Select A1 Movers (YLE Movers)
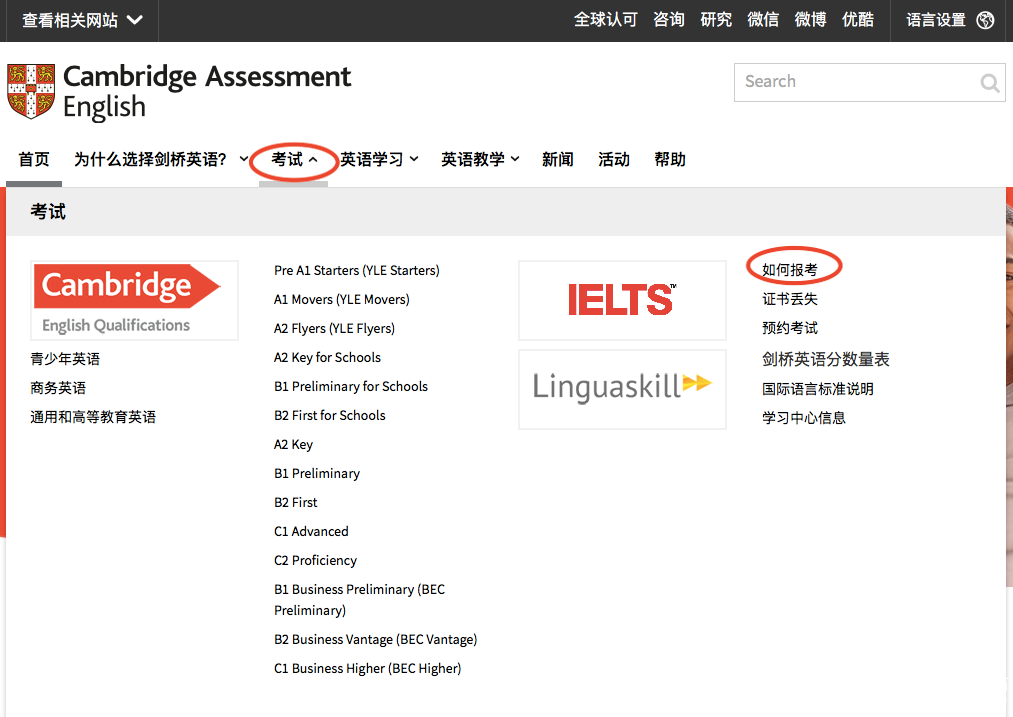Screen dimensions: 1013x717 pyautogui.click(x=342, y=300)
